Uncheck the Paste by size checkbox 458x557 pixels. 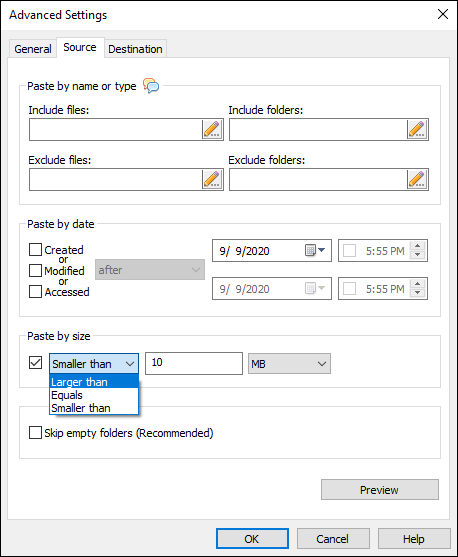pos(35,363)
